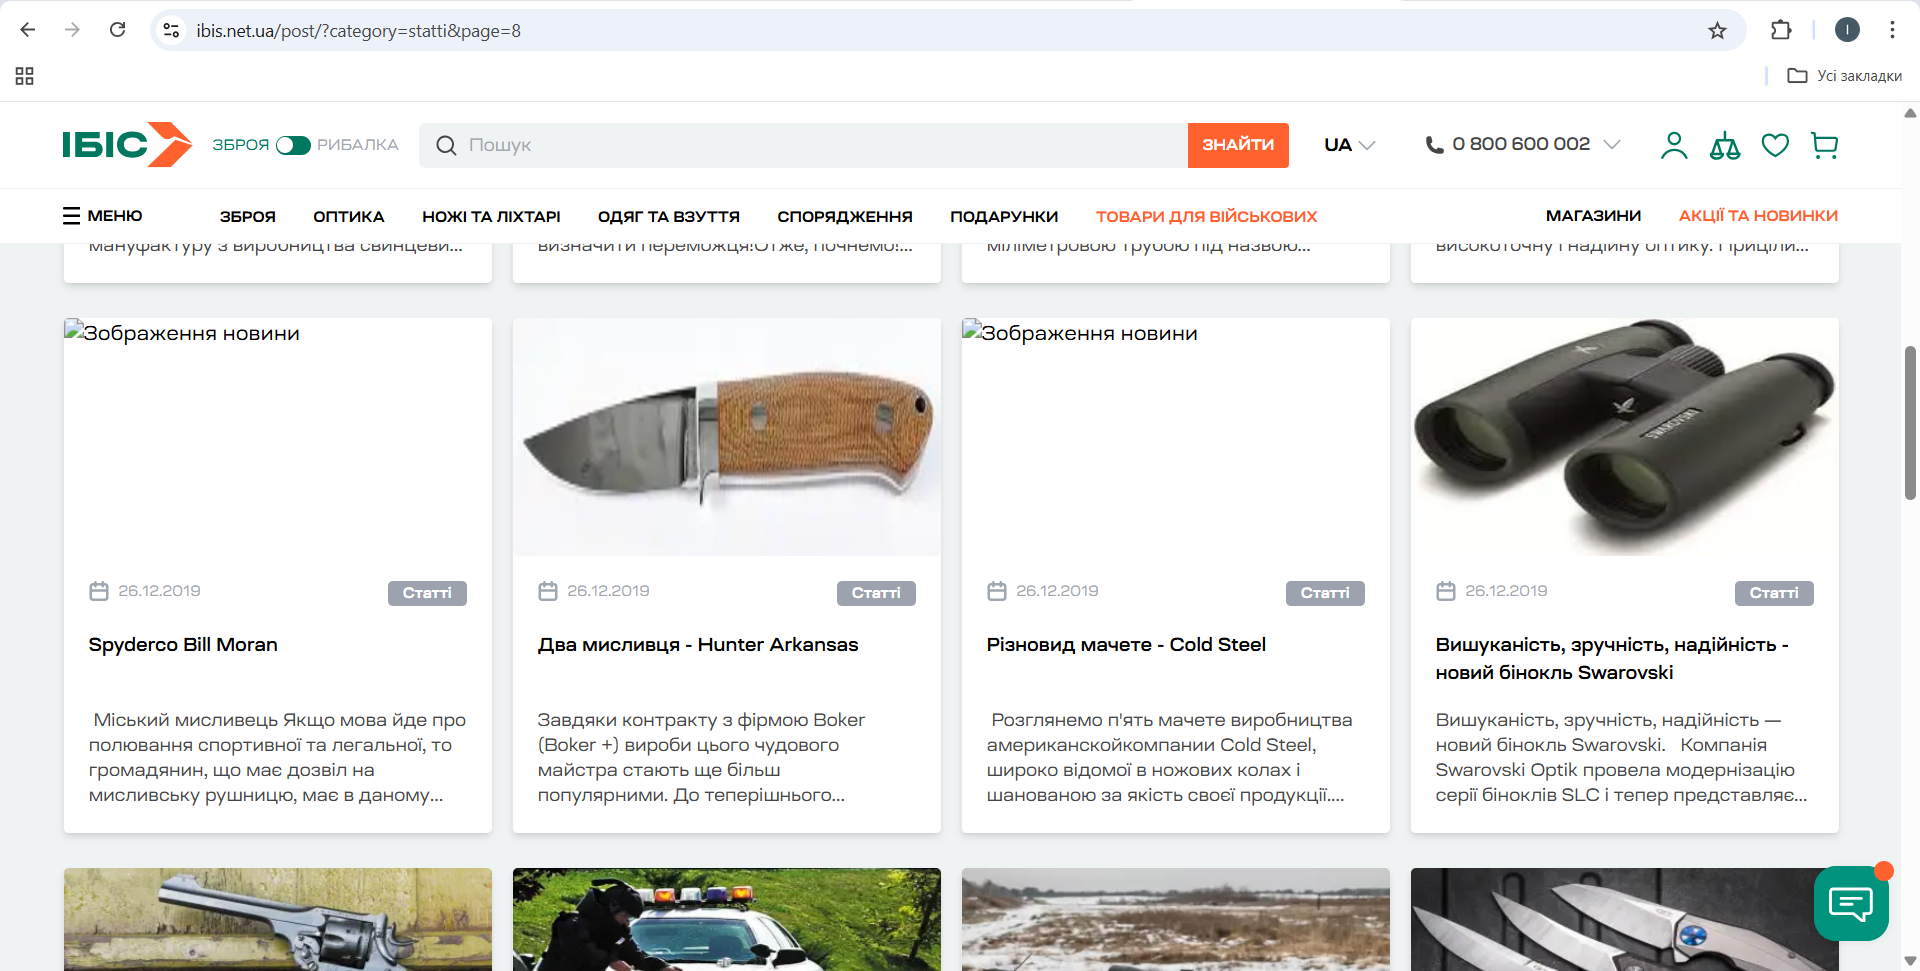Image resolution: width=1920 pixels, height=971 pixels.
Task: Open the ПОДАРУНКИ navigation category
Action: click(x=1004, y=216)
